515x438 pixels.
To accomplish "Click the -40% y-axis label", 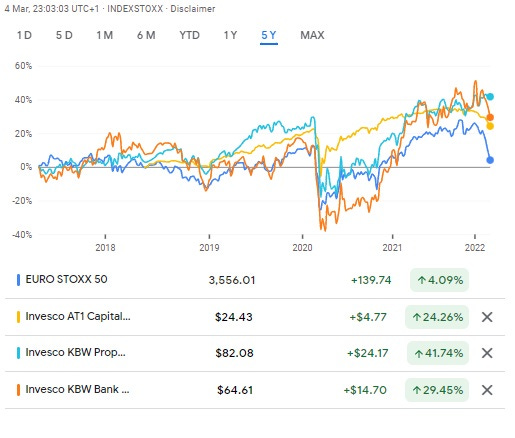I will click(22, 235).
